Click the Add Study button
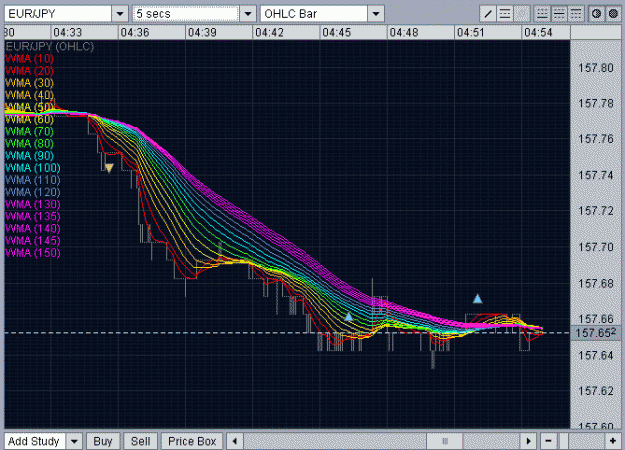 click(35, 441)
